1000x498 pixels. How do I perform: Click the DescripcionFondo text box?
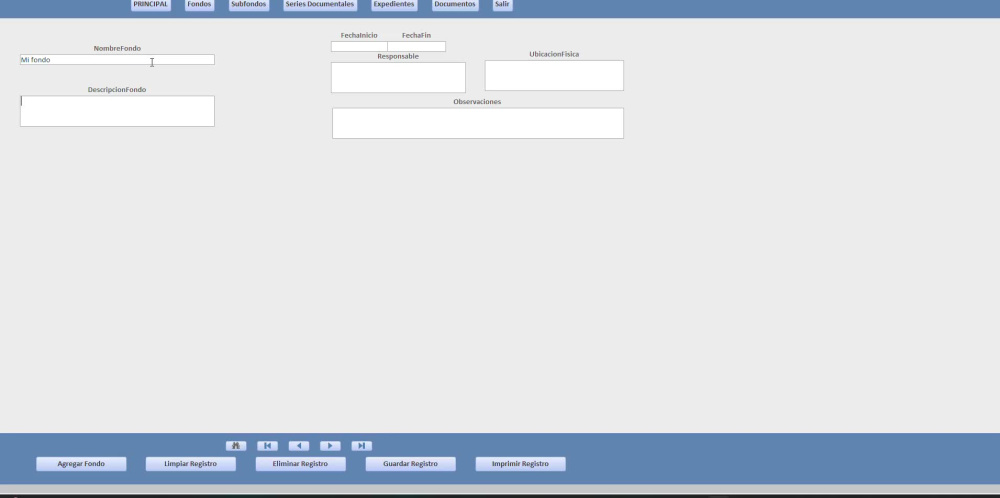(117, 111)
